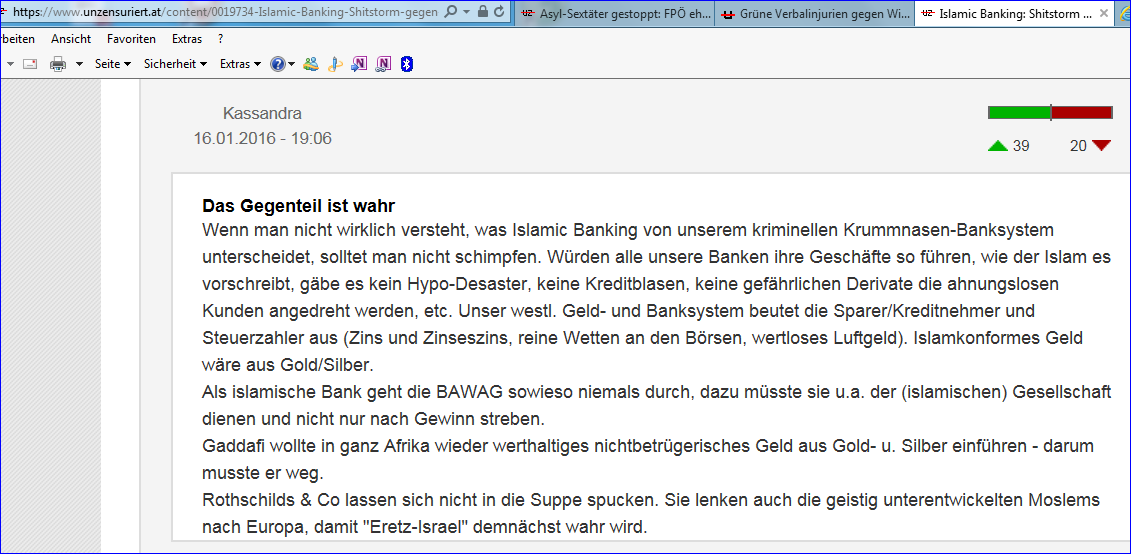This screenshot has width=1131, height=554.
Task: Click the refresh icon in the address bar
Action: pyautogui.click(x=501, y=11)
